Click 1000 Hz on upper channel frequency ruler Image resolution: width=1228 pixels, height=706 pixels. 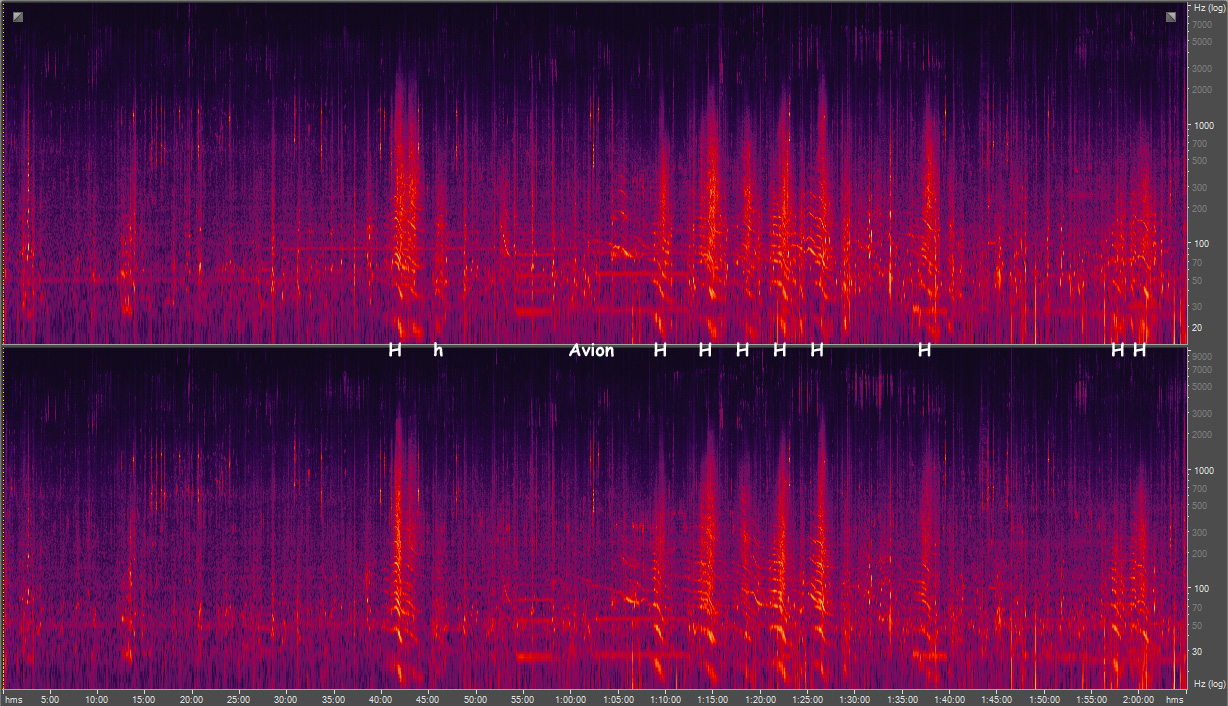click(1200, 126)
